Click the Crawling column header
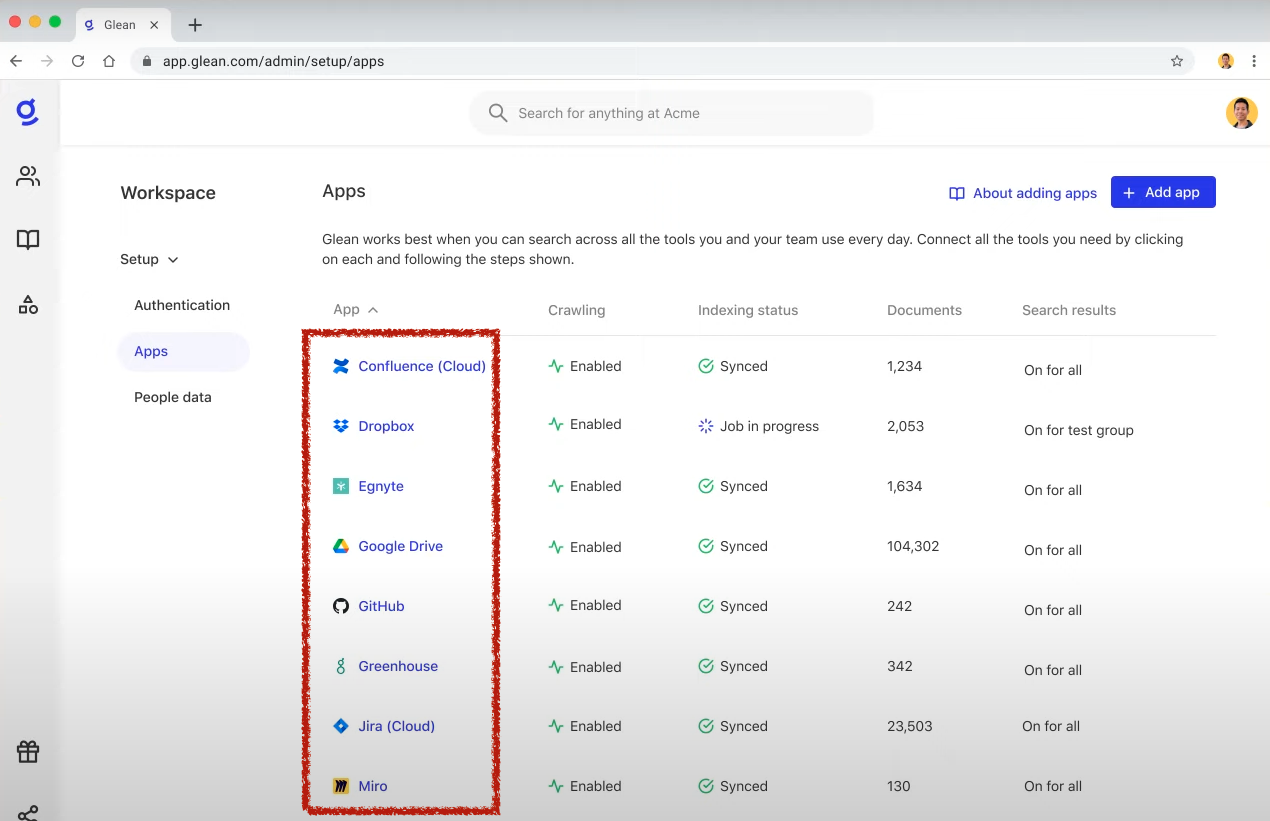 (x=576, y=310)
